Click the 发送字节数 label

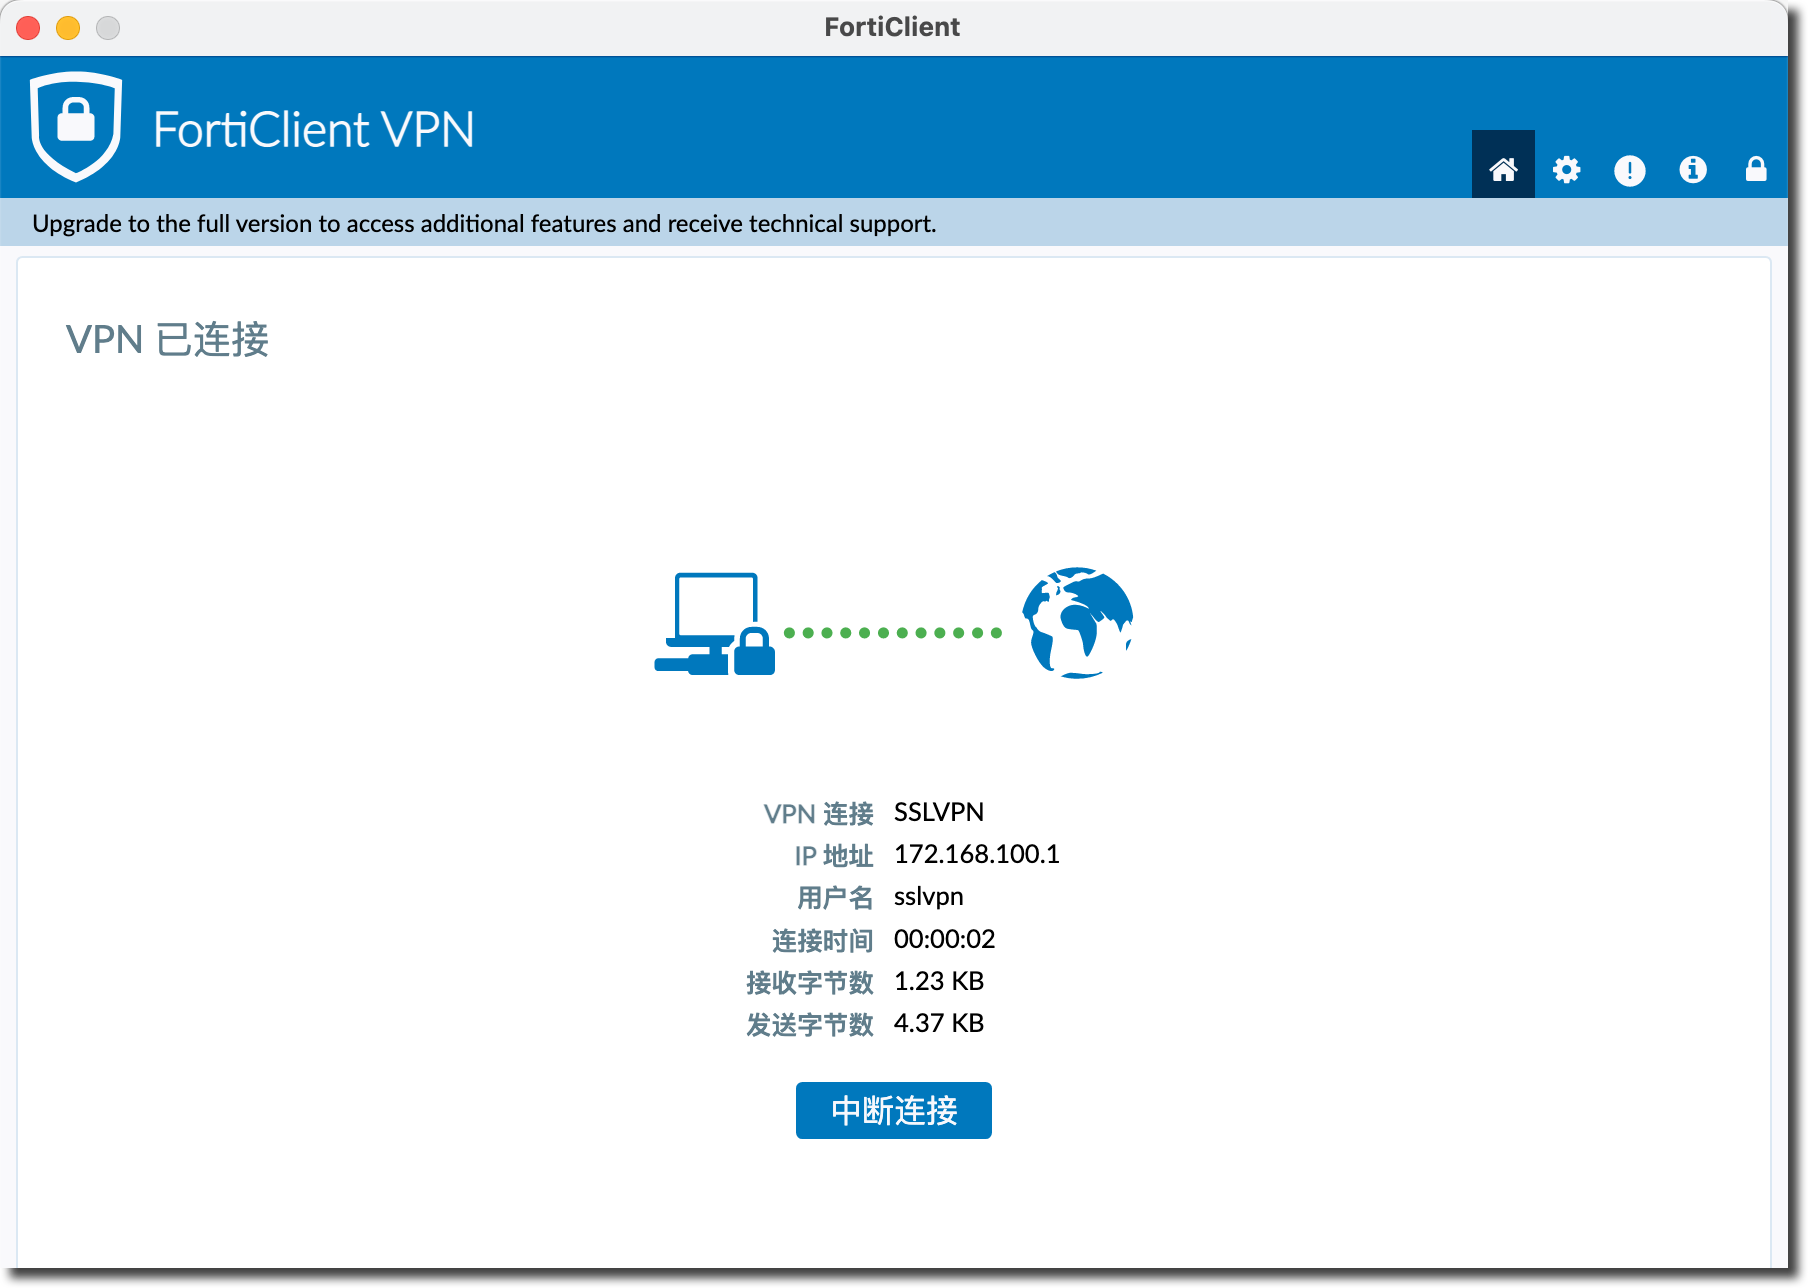(x=810, y=1025)
